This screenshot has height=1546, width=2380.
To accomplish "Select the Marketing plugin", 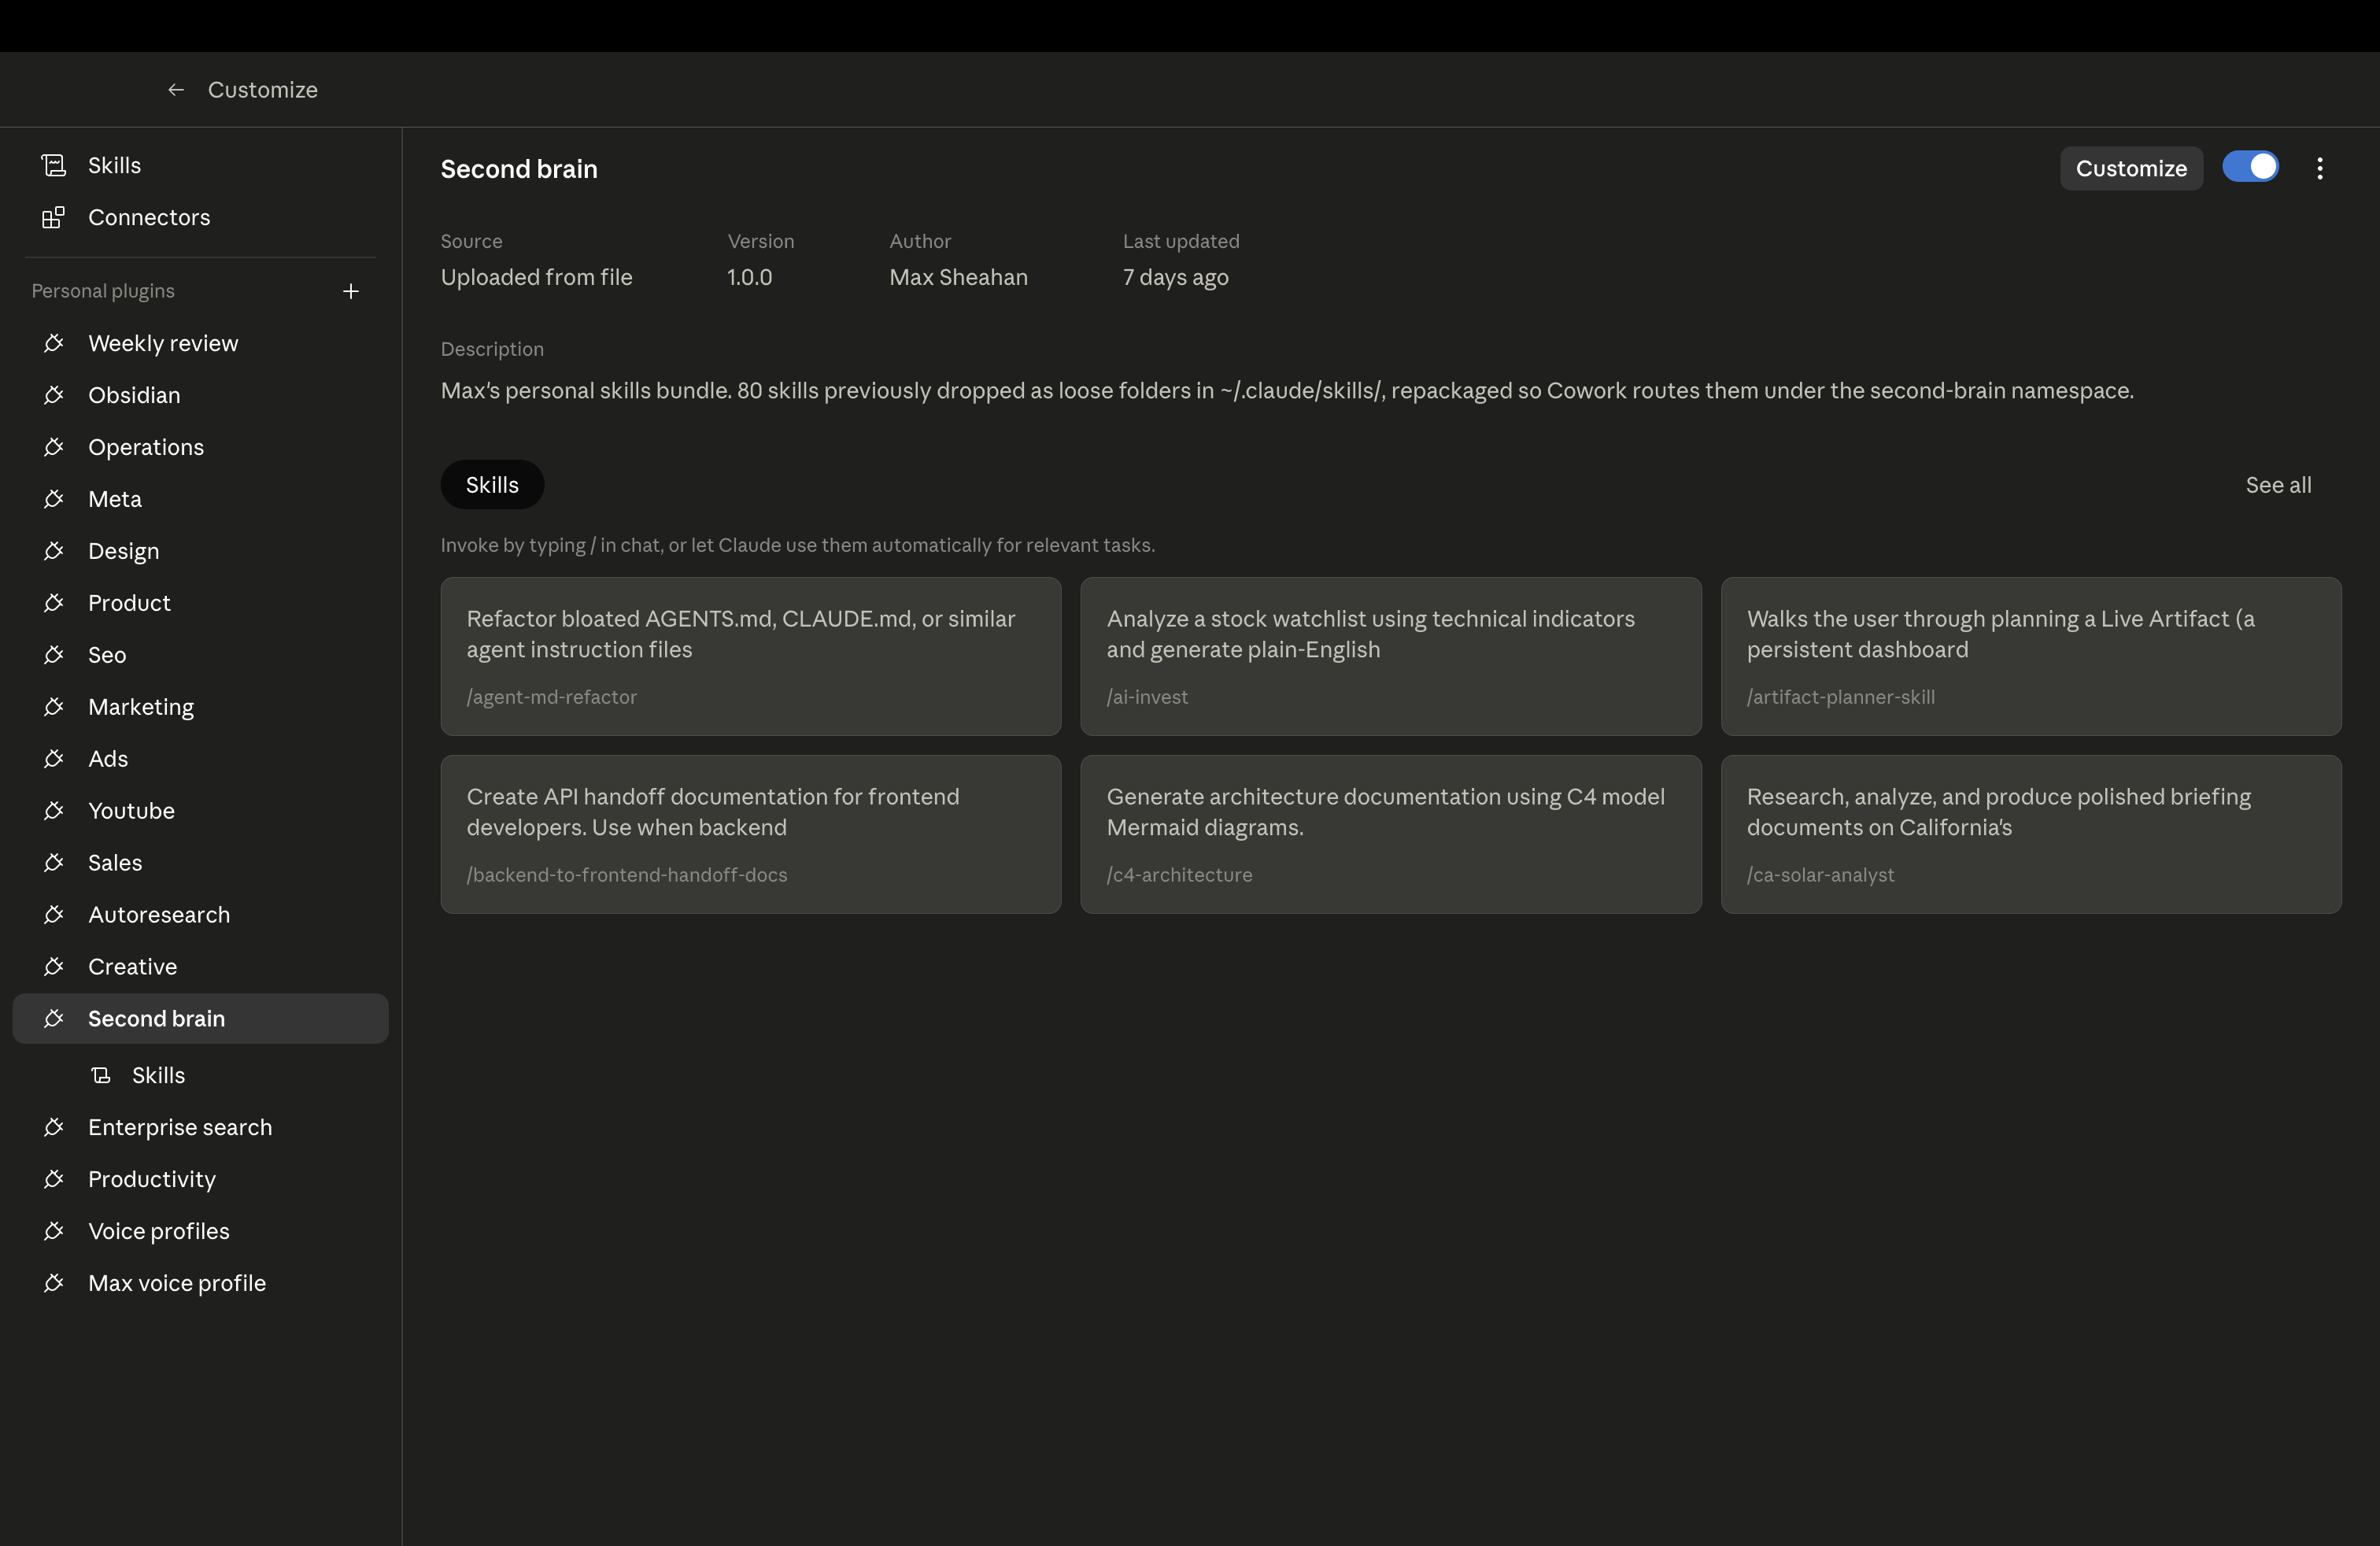I will click(x=200, y=707).
